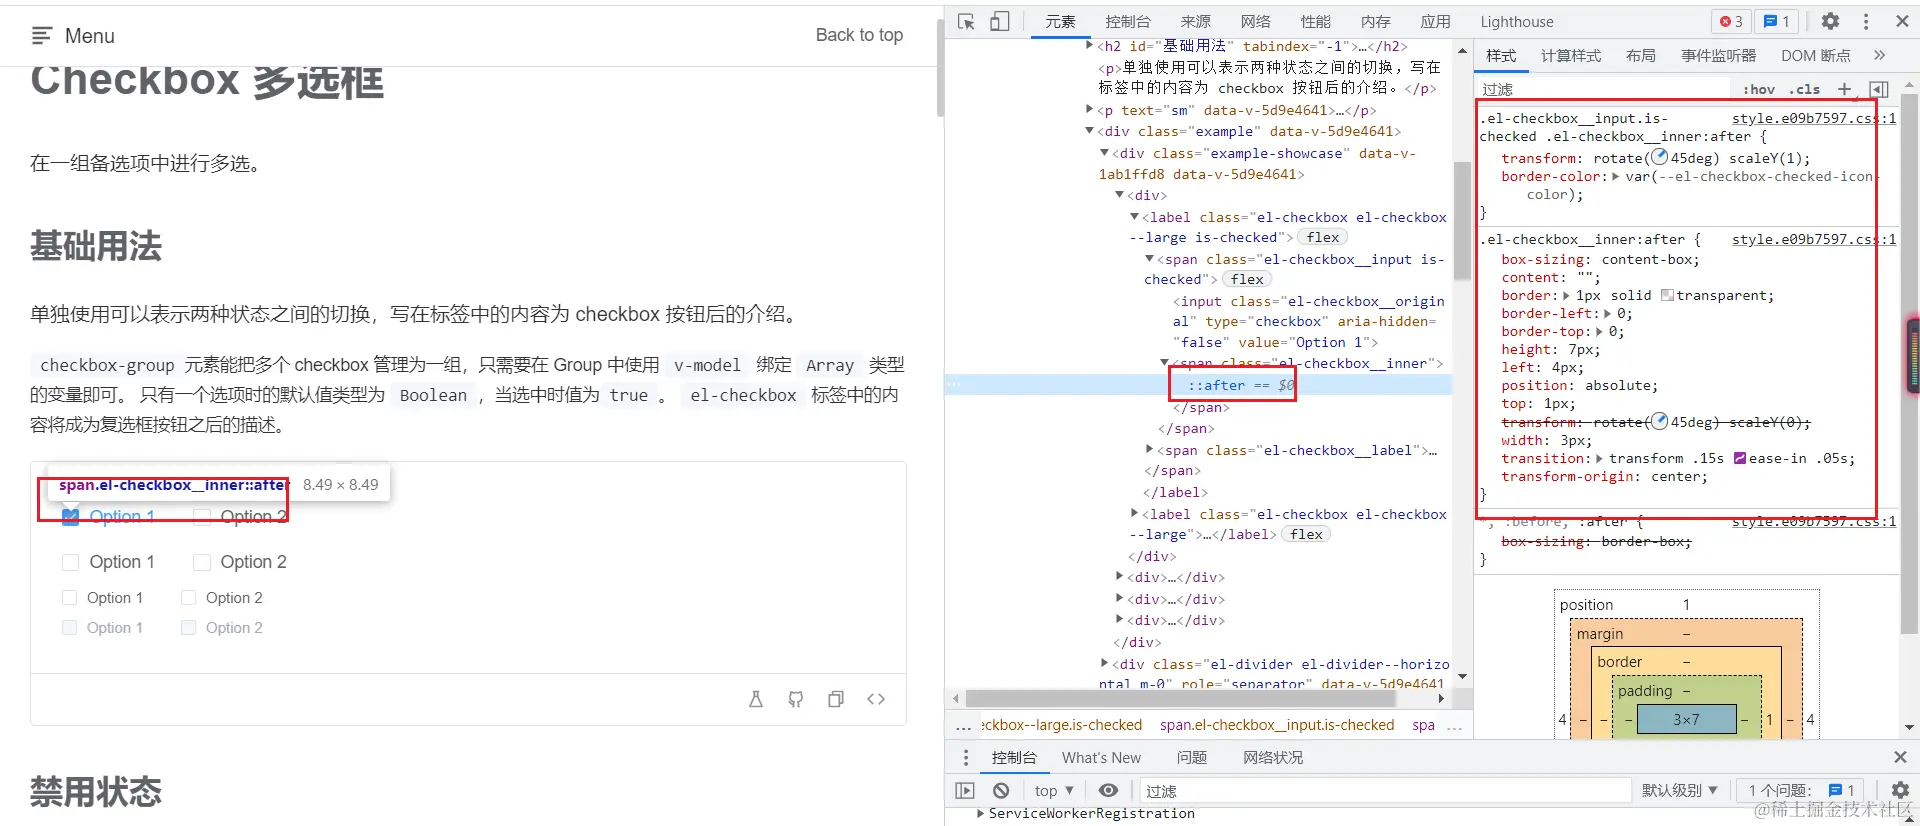Expand the border shorthand in styles

point(1566,296)
